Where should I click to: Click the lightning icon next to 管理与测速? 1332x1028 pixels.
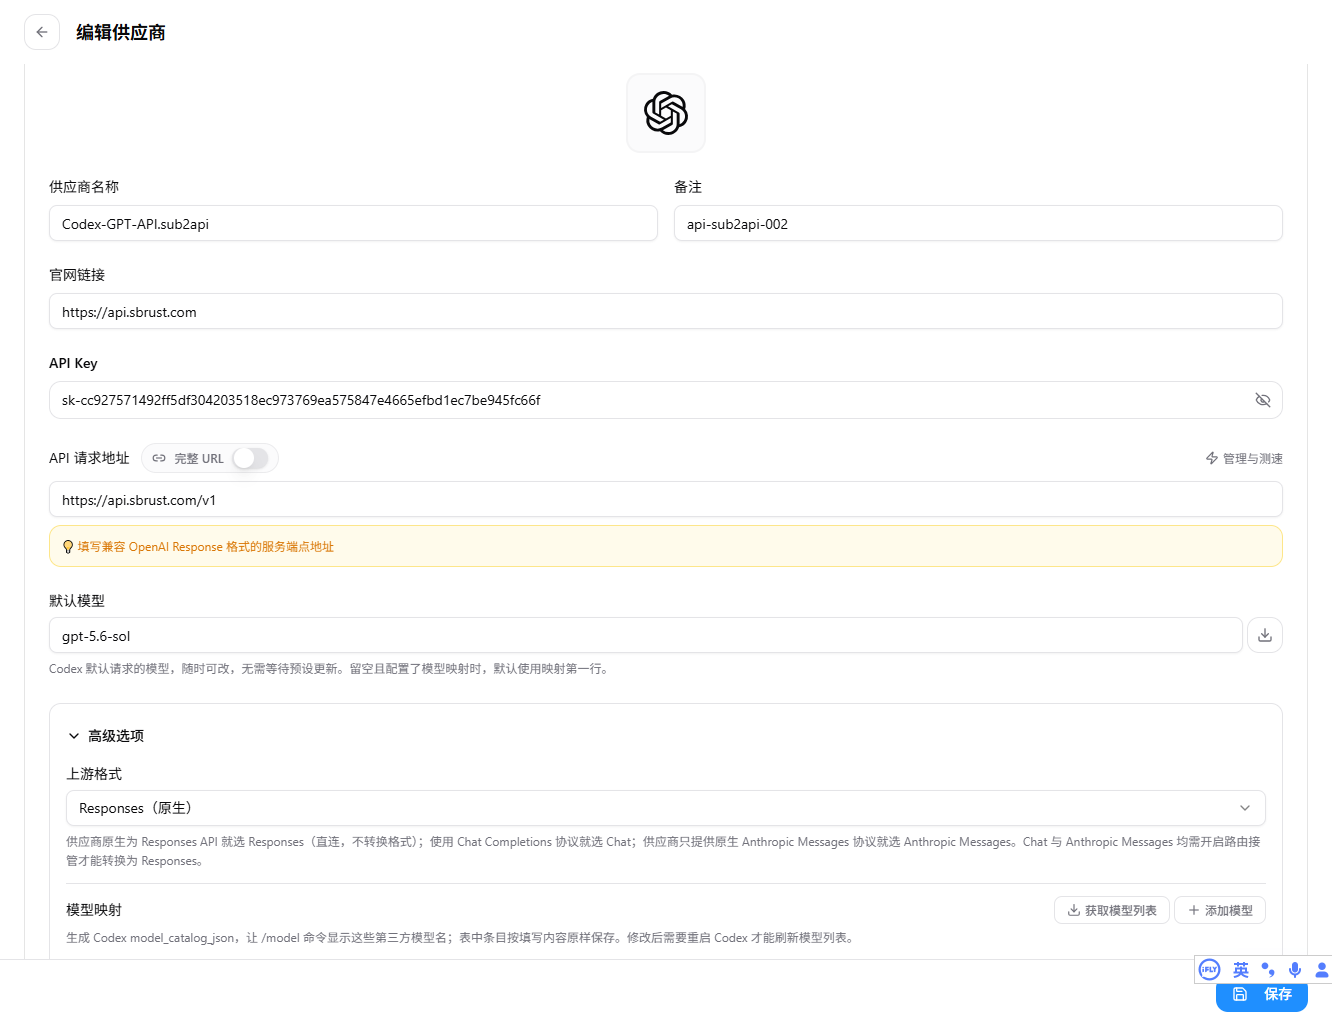1212,458
